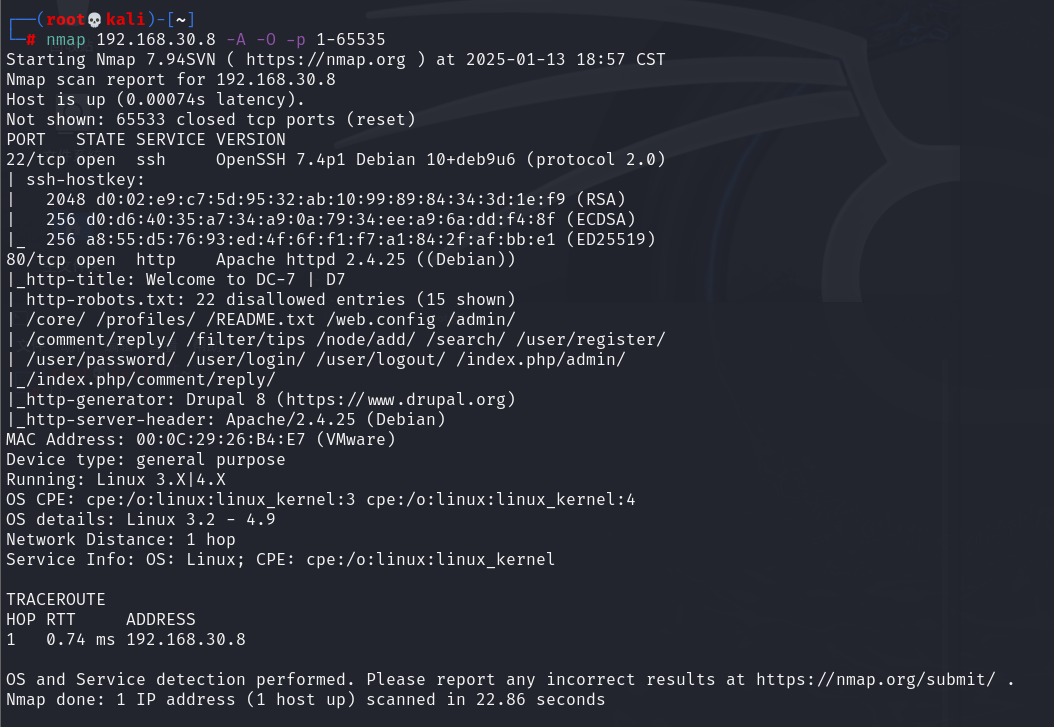Click the 22/tcp open ssh line
This screenshot has height=727, width=1054.
click(x=336, y=160)
